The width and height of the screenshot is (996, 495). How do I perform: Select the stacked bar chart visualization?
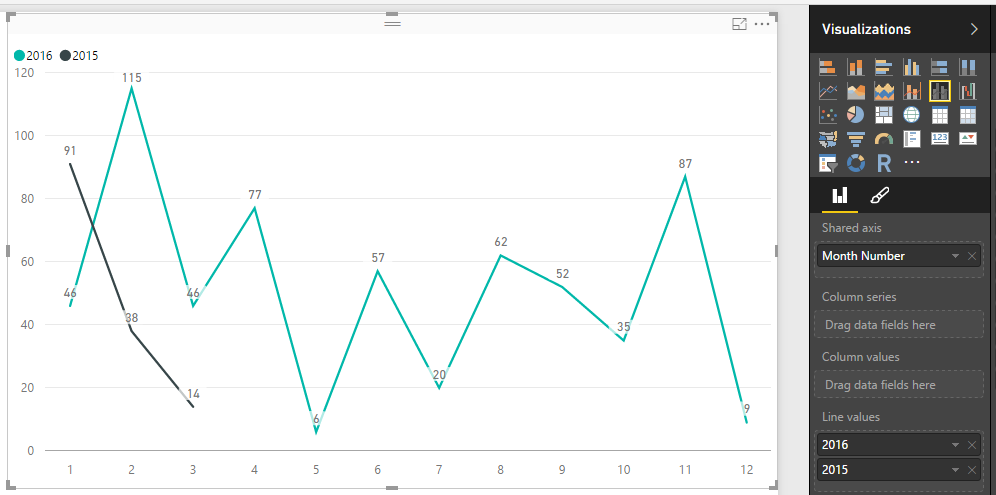click(x=828, y=67)
